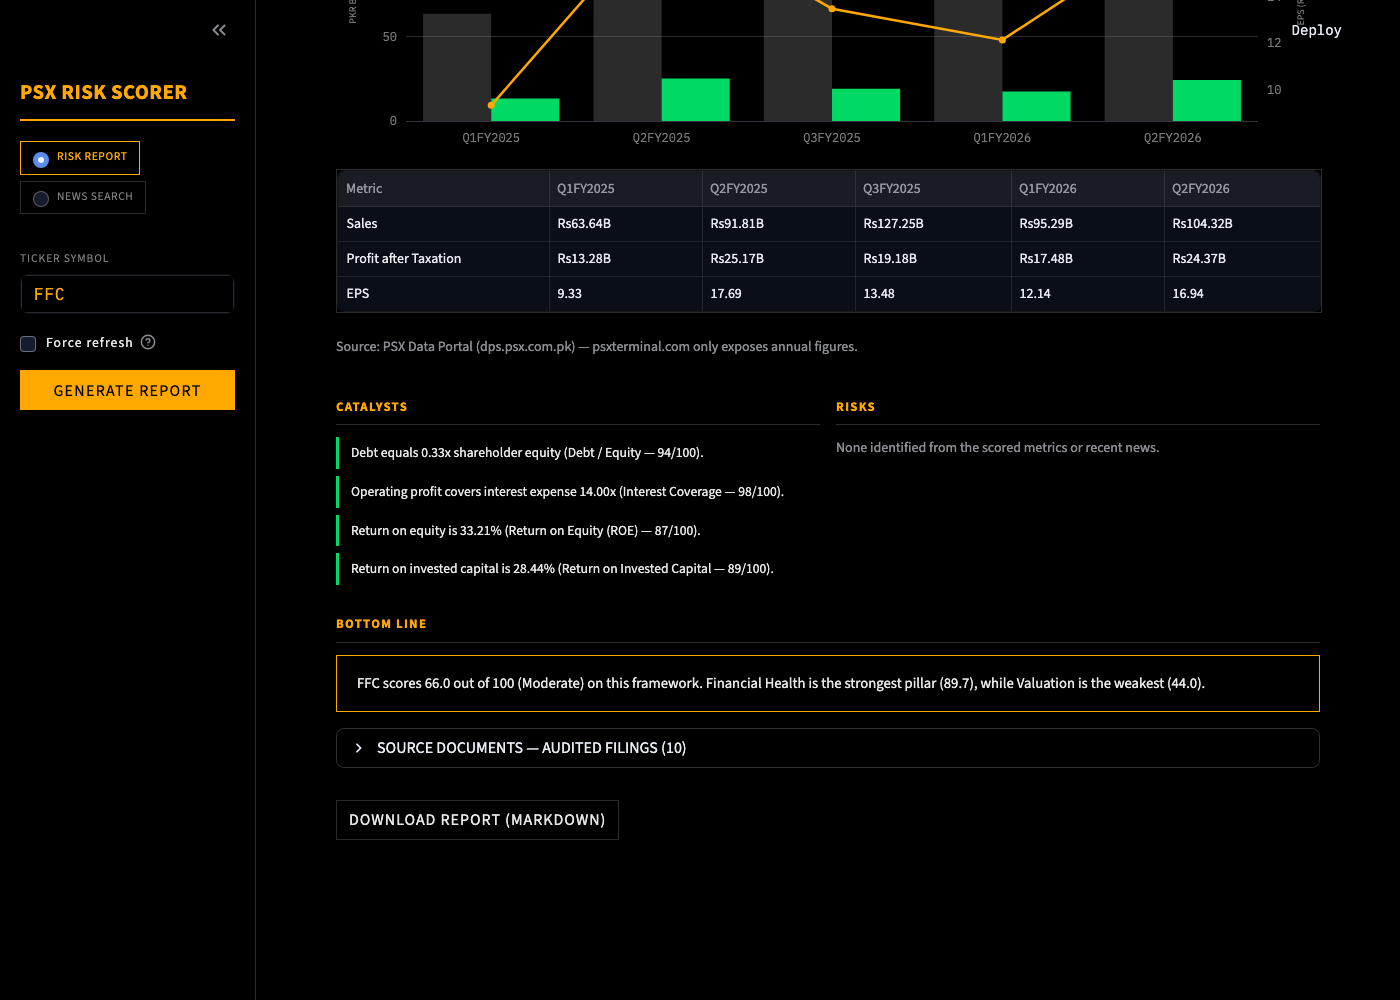The width and height of the screenshot is (1400, 1000).
Task: Click the grey sales bar for Q1FY2025
Action: 457,67
